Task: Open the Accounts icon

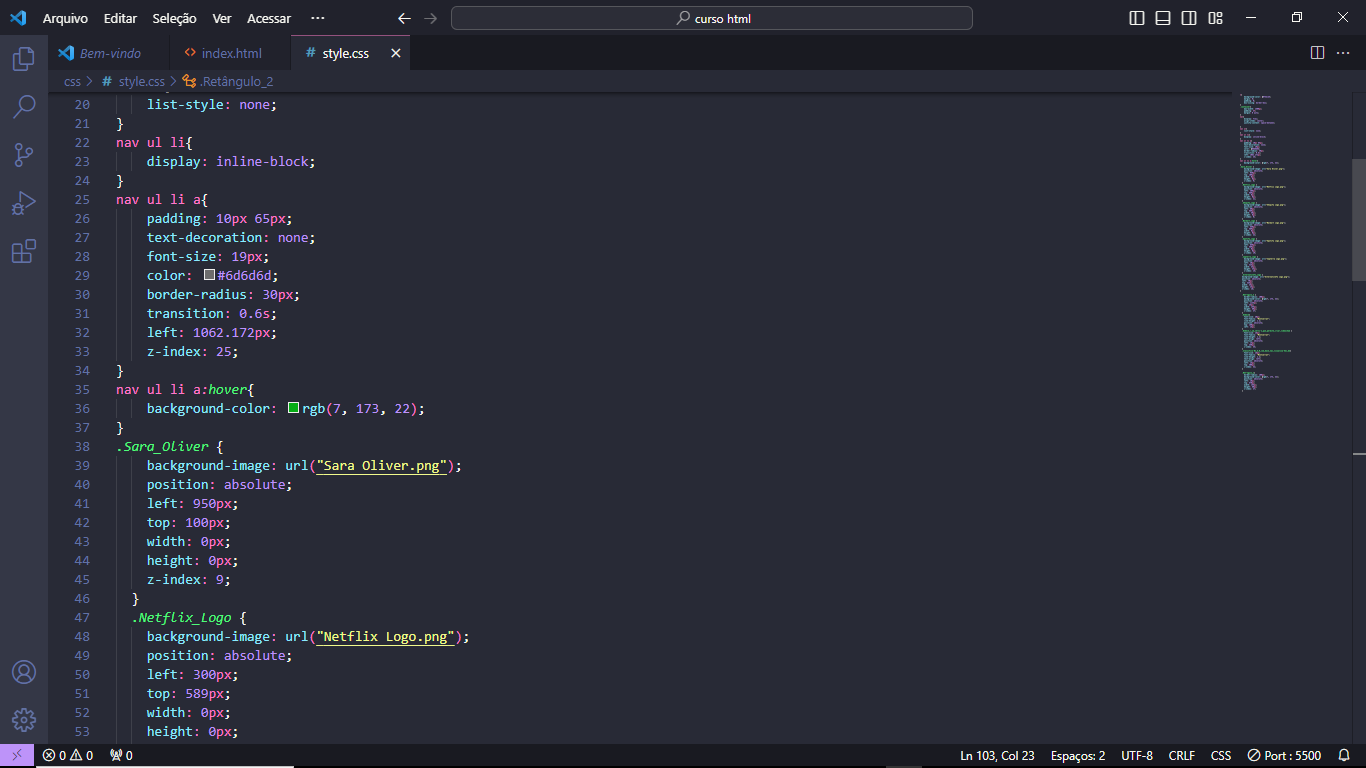Action: (x=24, y=672)
